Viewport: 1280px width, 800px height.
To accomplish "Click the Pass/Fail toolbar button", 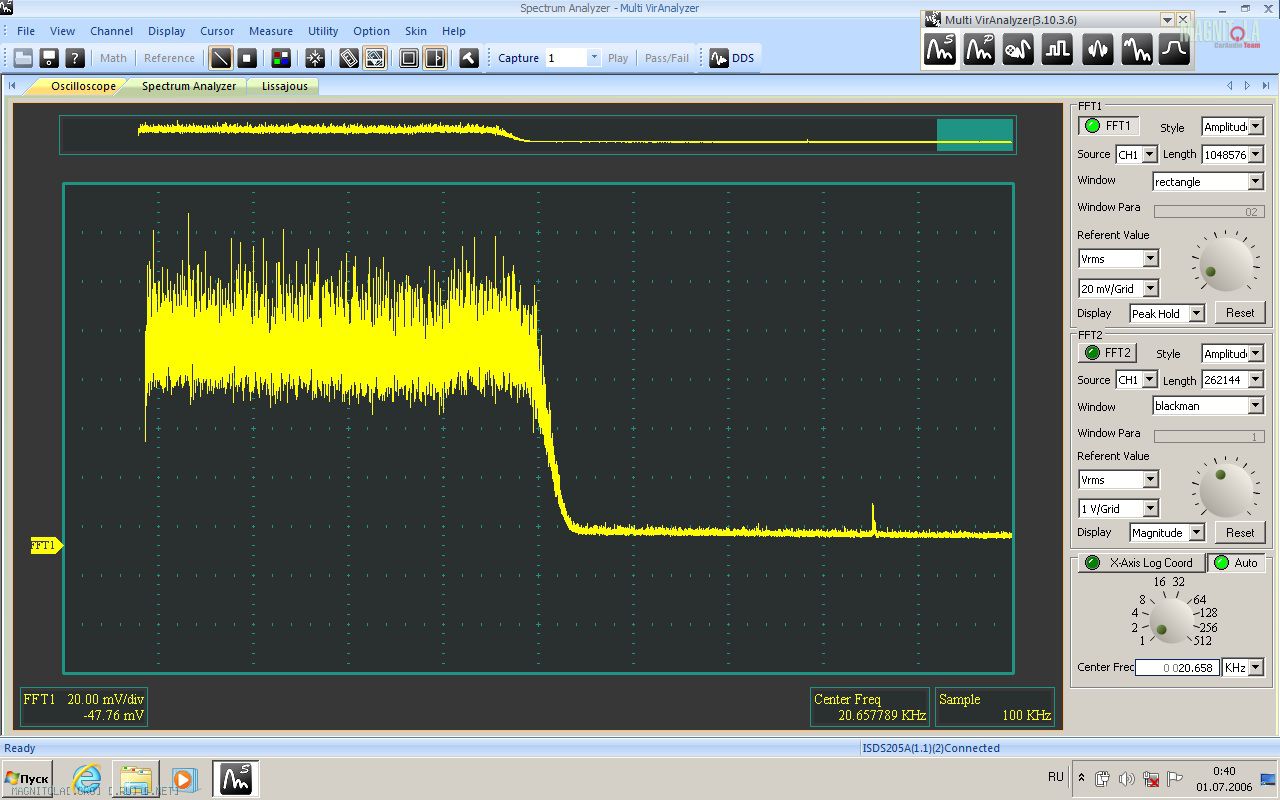I will point(667,58).
